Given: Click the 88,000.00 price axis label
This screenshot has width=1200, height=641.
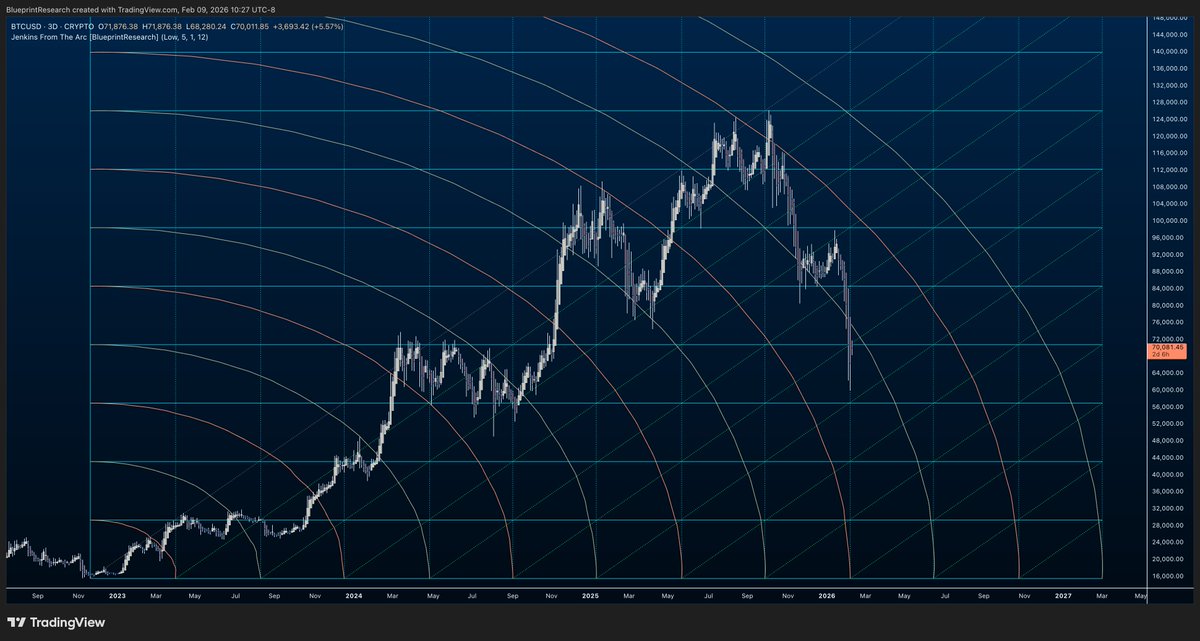Looking at the screenshot, I should pyautogui.click(x=1167, y=271).
